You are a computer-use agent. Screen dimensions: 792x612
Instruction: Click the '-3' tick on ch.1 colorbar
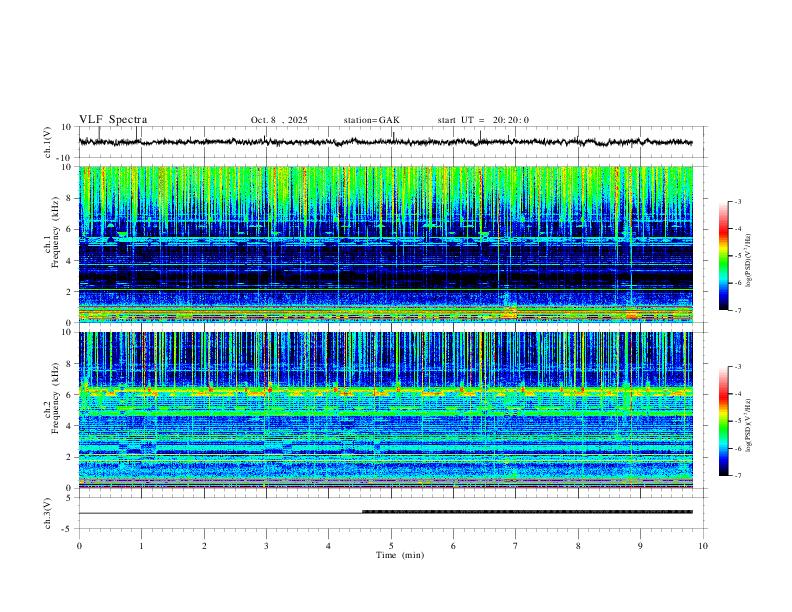[737, 201]
